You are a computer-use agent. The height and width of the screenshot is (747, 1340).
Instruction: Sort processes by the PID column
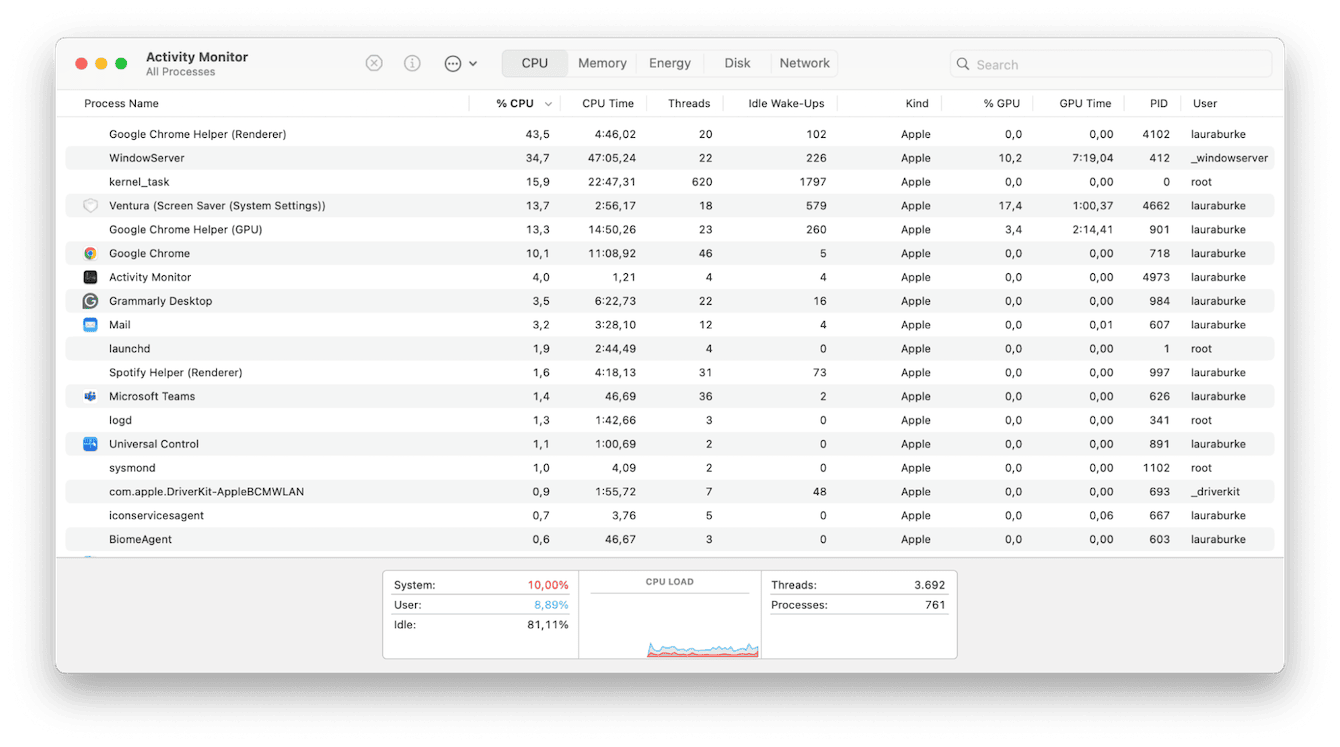pyautogui.click(x=1157, y=103)
